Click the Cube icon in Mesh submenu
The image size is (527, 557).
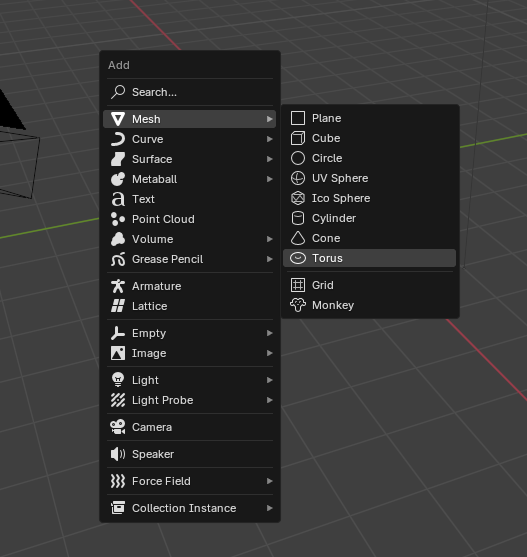[x=298, y=138]
